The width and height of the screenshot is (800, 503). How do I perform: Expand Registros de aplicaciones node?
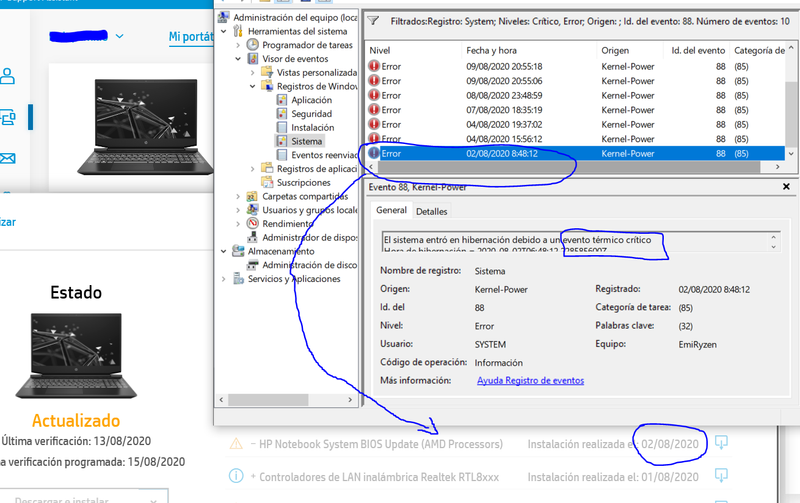252,169
